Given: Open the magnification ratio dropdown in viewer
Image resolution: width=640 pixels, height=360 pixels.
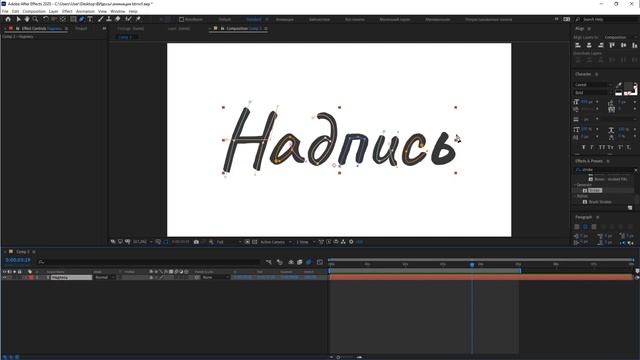Looking at the screenshot, I should click(x=143, y=242).
